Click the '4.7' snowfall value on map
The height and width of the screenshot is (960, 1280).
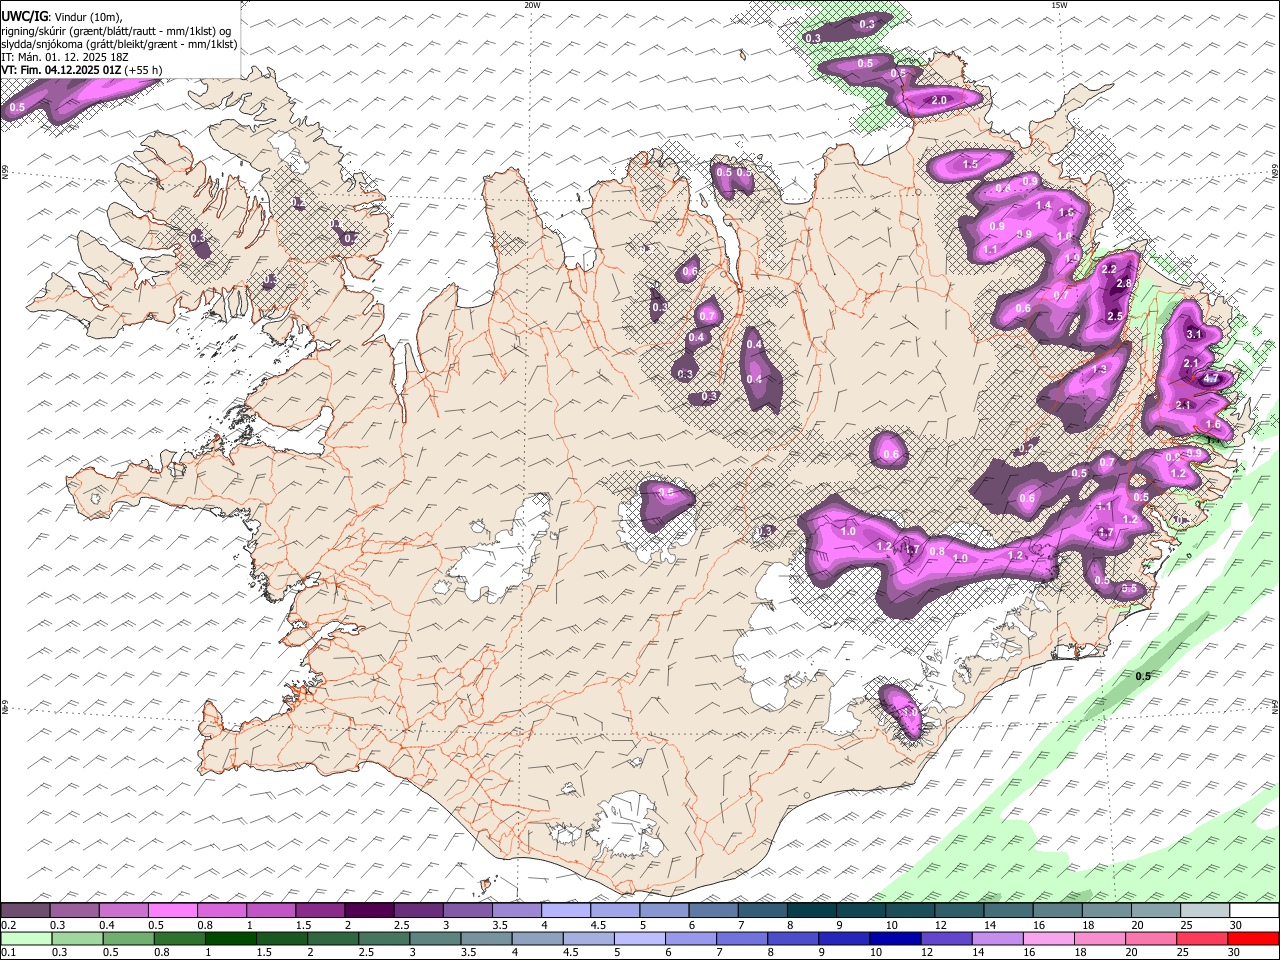1211,380
